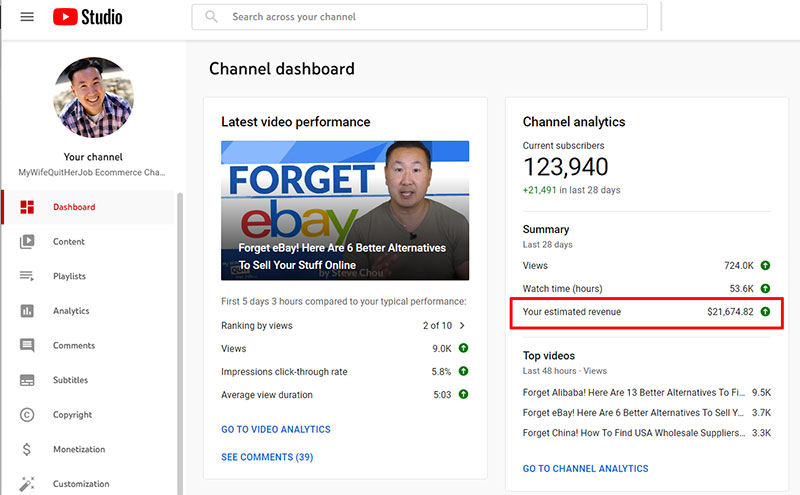
Task: Click the search magnifier icon
Action: point(211,17)
